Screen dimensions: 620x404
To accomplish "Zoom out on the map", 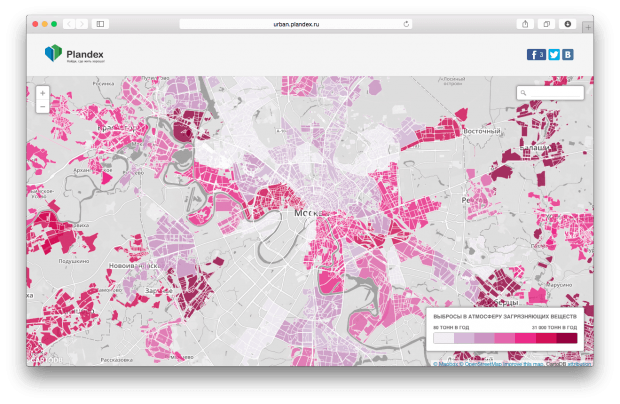I will pyautogui.click(x=42, y=105).
